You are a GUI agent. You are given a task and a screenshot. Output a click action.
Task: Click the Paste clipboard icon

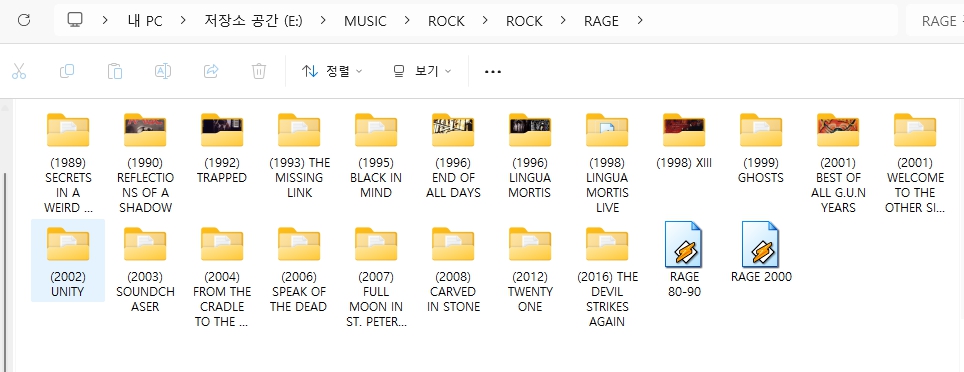115,71
